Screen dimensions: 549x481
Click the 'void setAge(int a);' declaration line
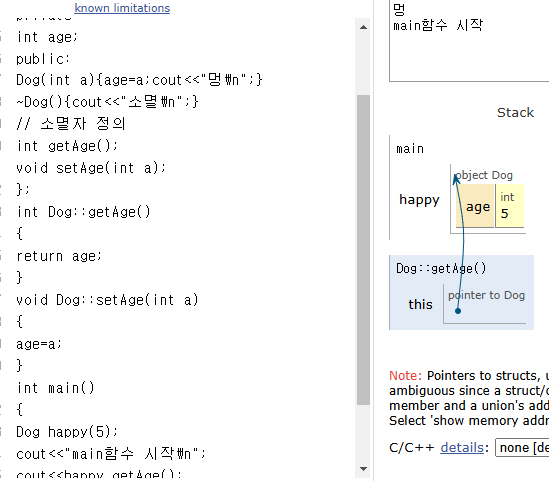(91, 168)
